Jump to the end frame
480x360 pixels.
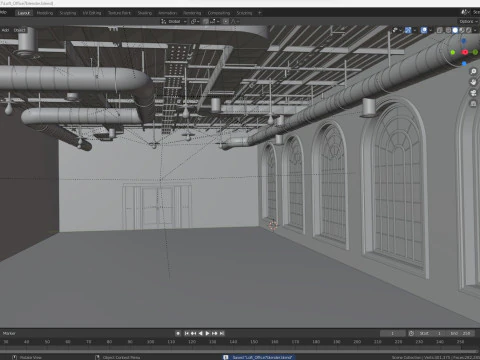tap(222, 333)
